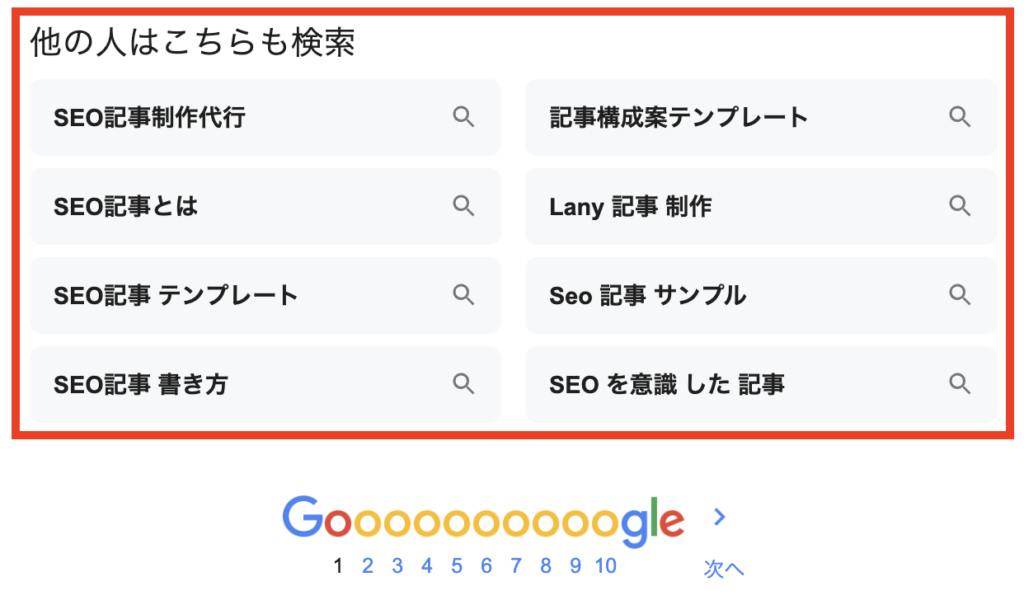Viewport: 1024px width, 605px height.
Task: Click magnifier icon next to Lany 記事 制作
Action: [960, 206]
